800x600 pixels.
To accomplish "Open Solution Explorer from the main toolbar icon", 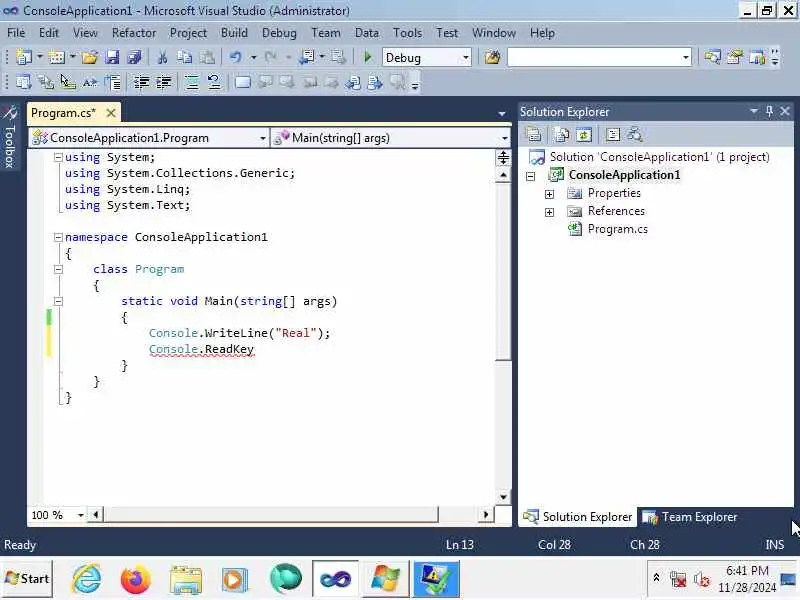I will tap(712, 57).
